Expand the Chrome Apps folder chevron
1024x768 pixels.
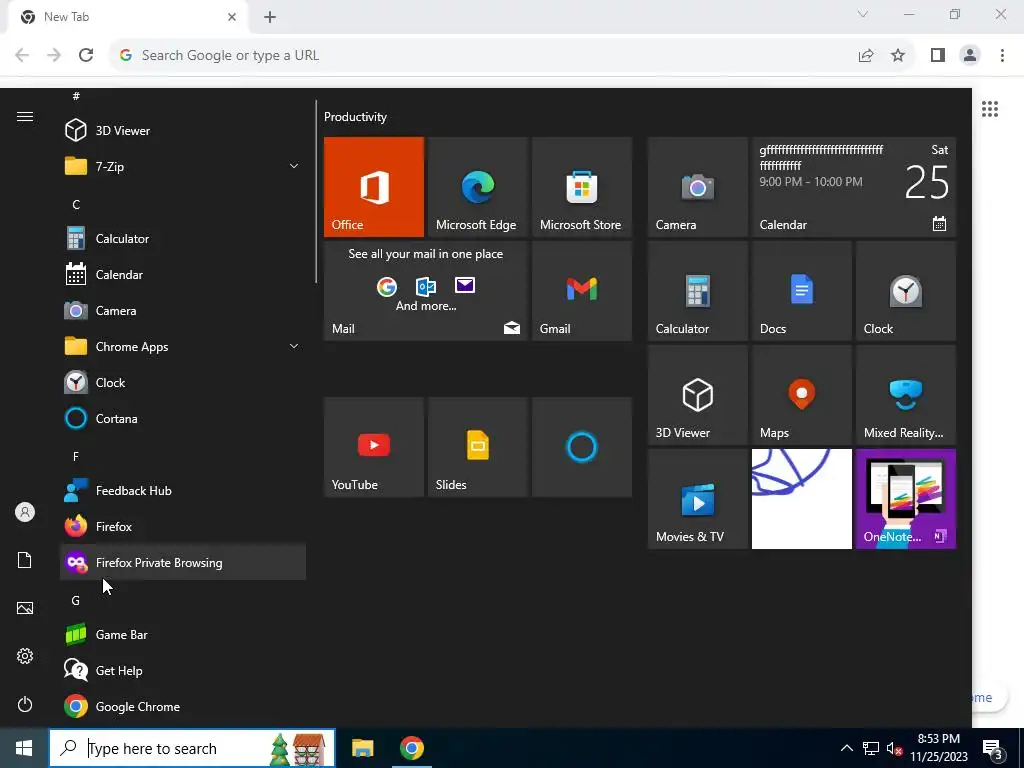[x=294, y=346]
